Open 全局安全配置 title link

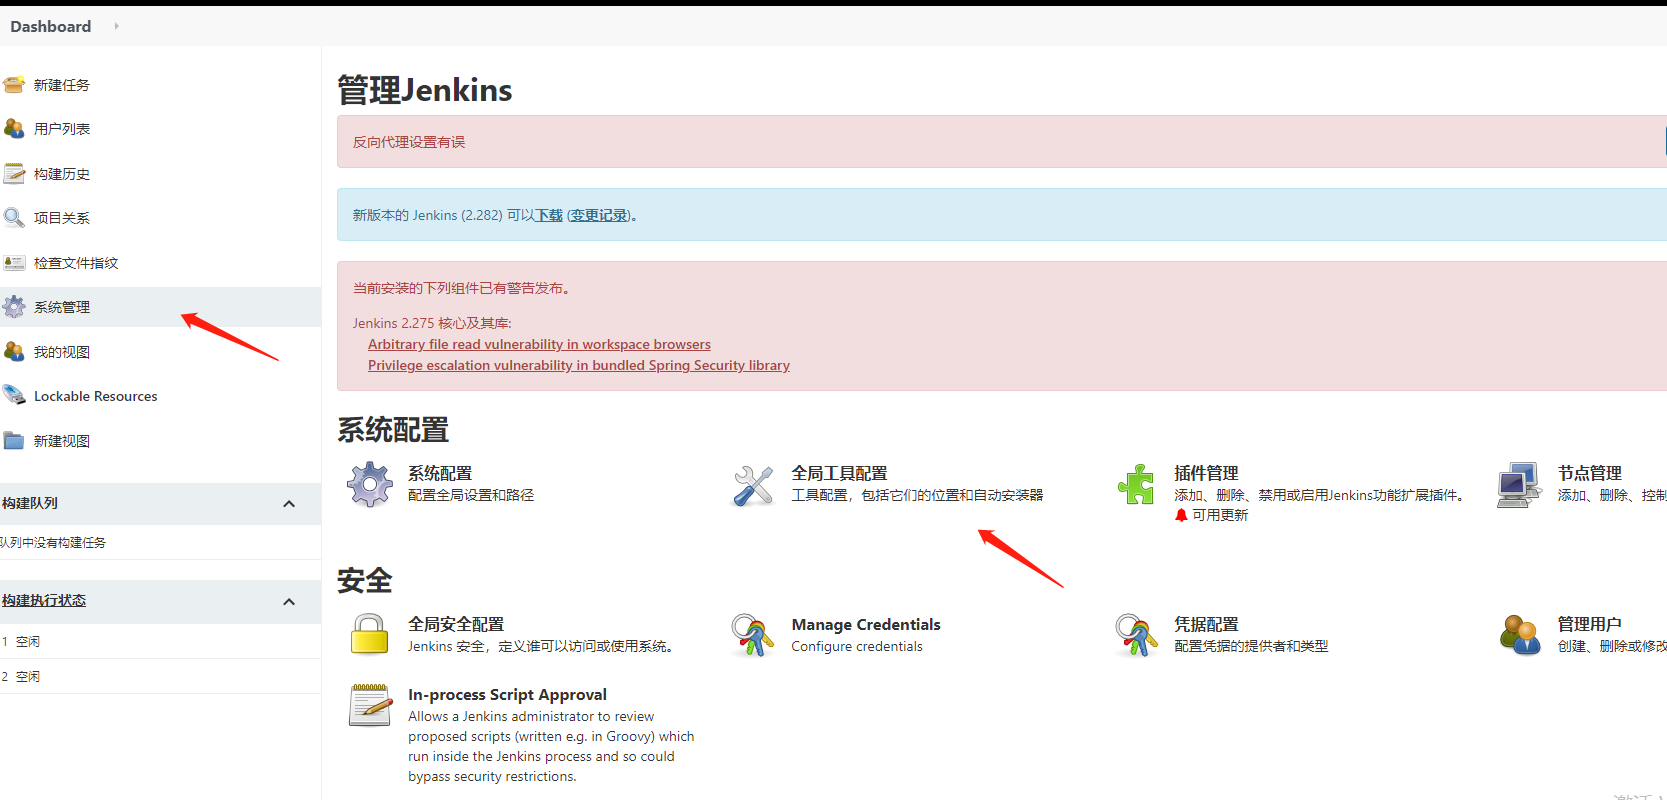point(456,624)
